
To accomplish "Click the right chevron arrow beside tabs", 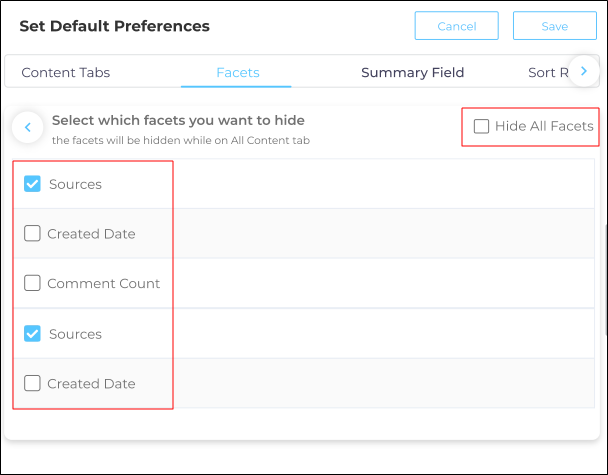I will pyautogui.click(x=583, y=71).
